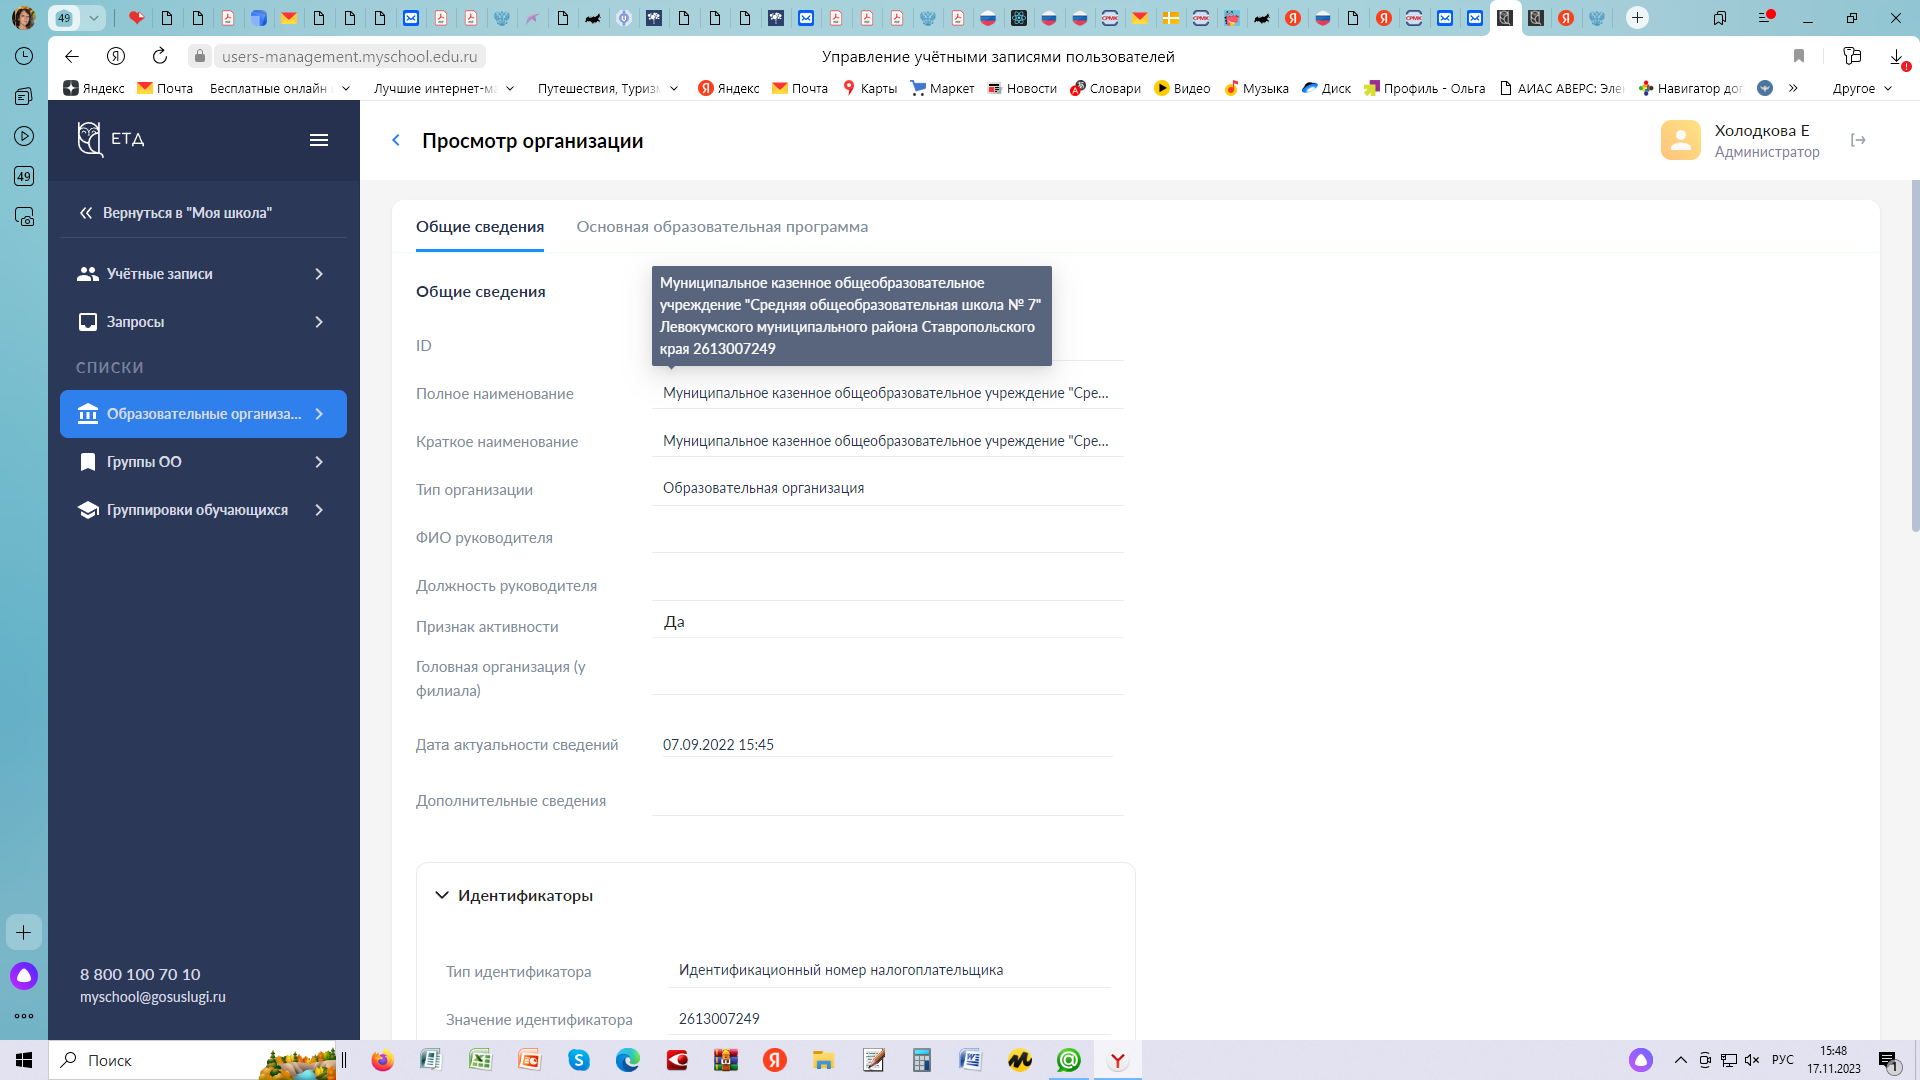This screenshot has height=1080, width=1920.
Task: Open the Профиль - Ольга bookmark
Action: pos(1424,88)
